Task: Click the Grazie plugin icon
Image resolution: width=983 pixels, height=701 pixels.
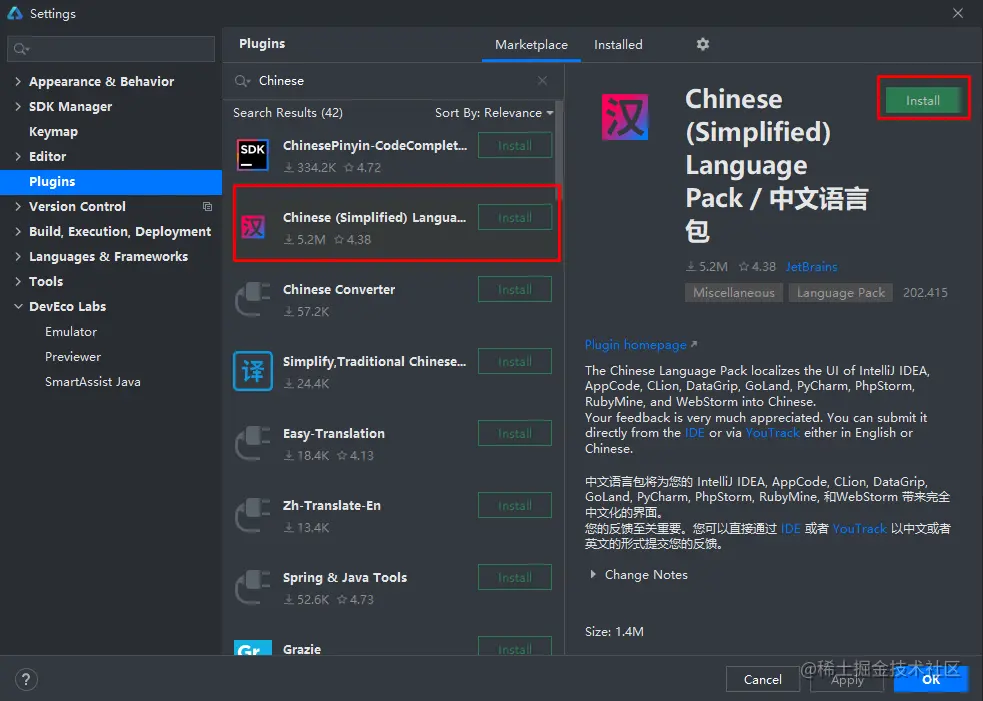Action: [x=253, y=647]
